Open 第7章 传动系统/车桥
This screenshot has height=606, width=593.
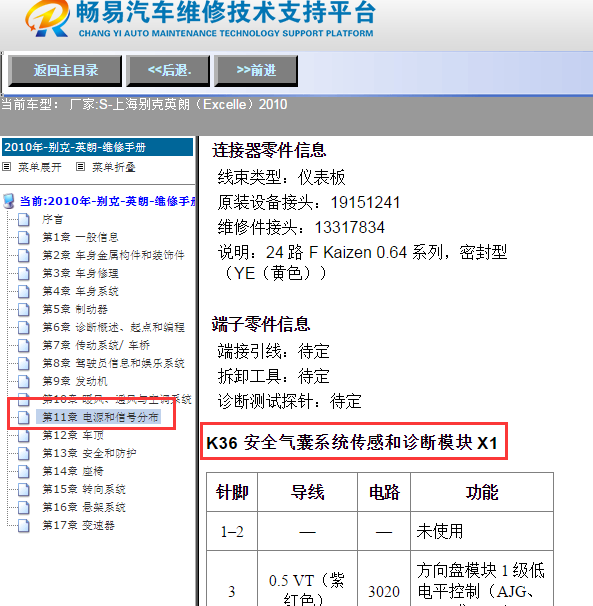96,345
